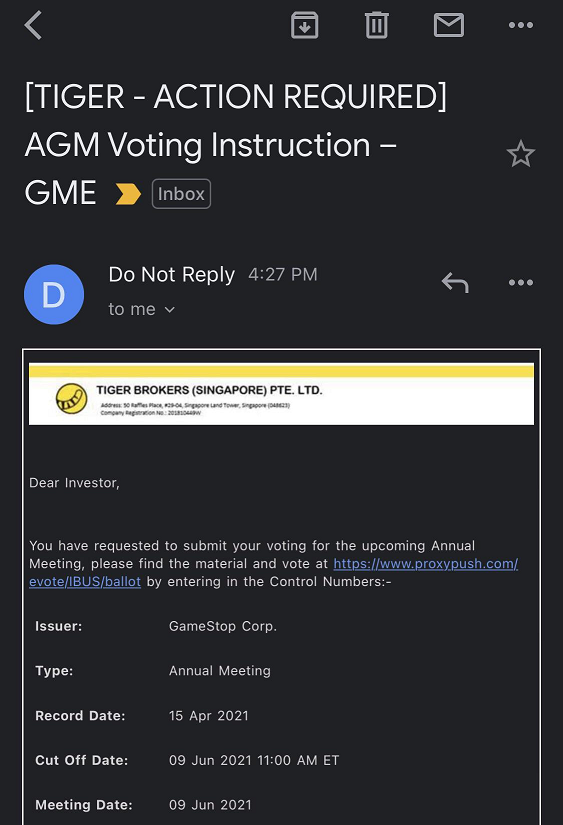Open message options beside reply arrow
Viewport: 563px width, 825px height.
[x=521, y=283]
